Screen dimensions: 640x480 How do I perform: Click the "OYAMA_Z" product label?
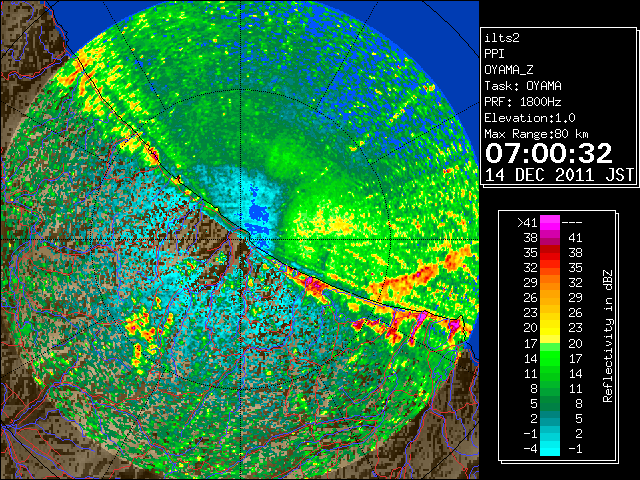click(509, 70)
